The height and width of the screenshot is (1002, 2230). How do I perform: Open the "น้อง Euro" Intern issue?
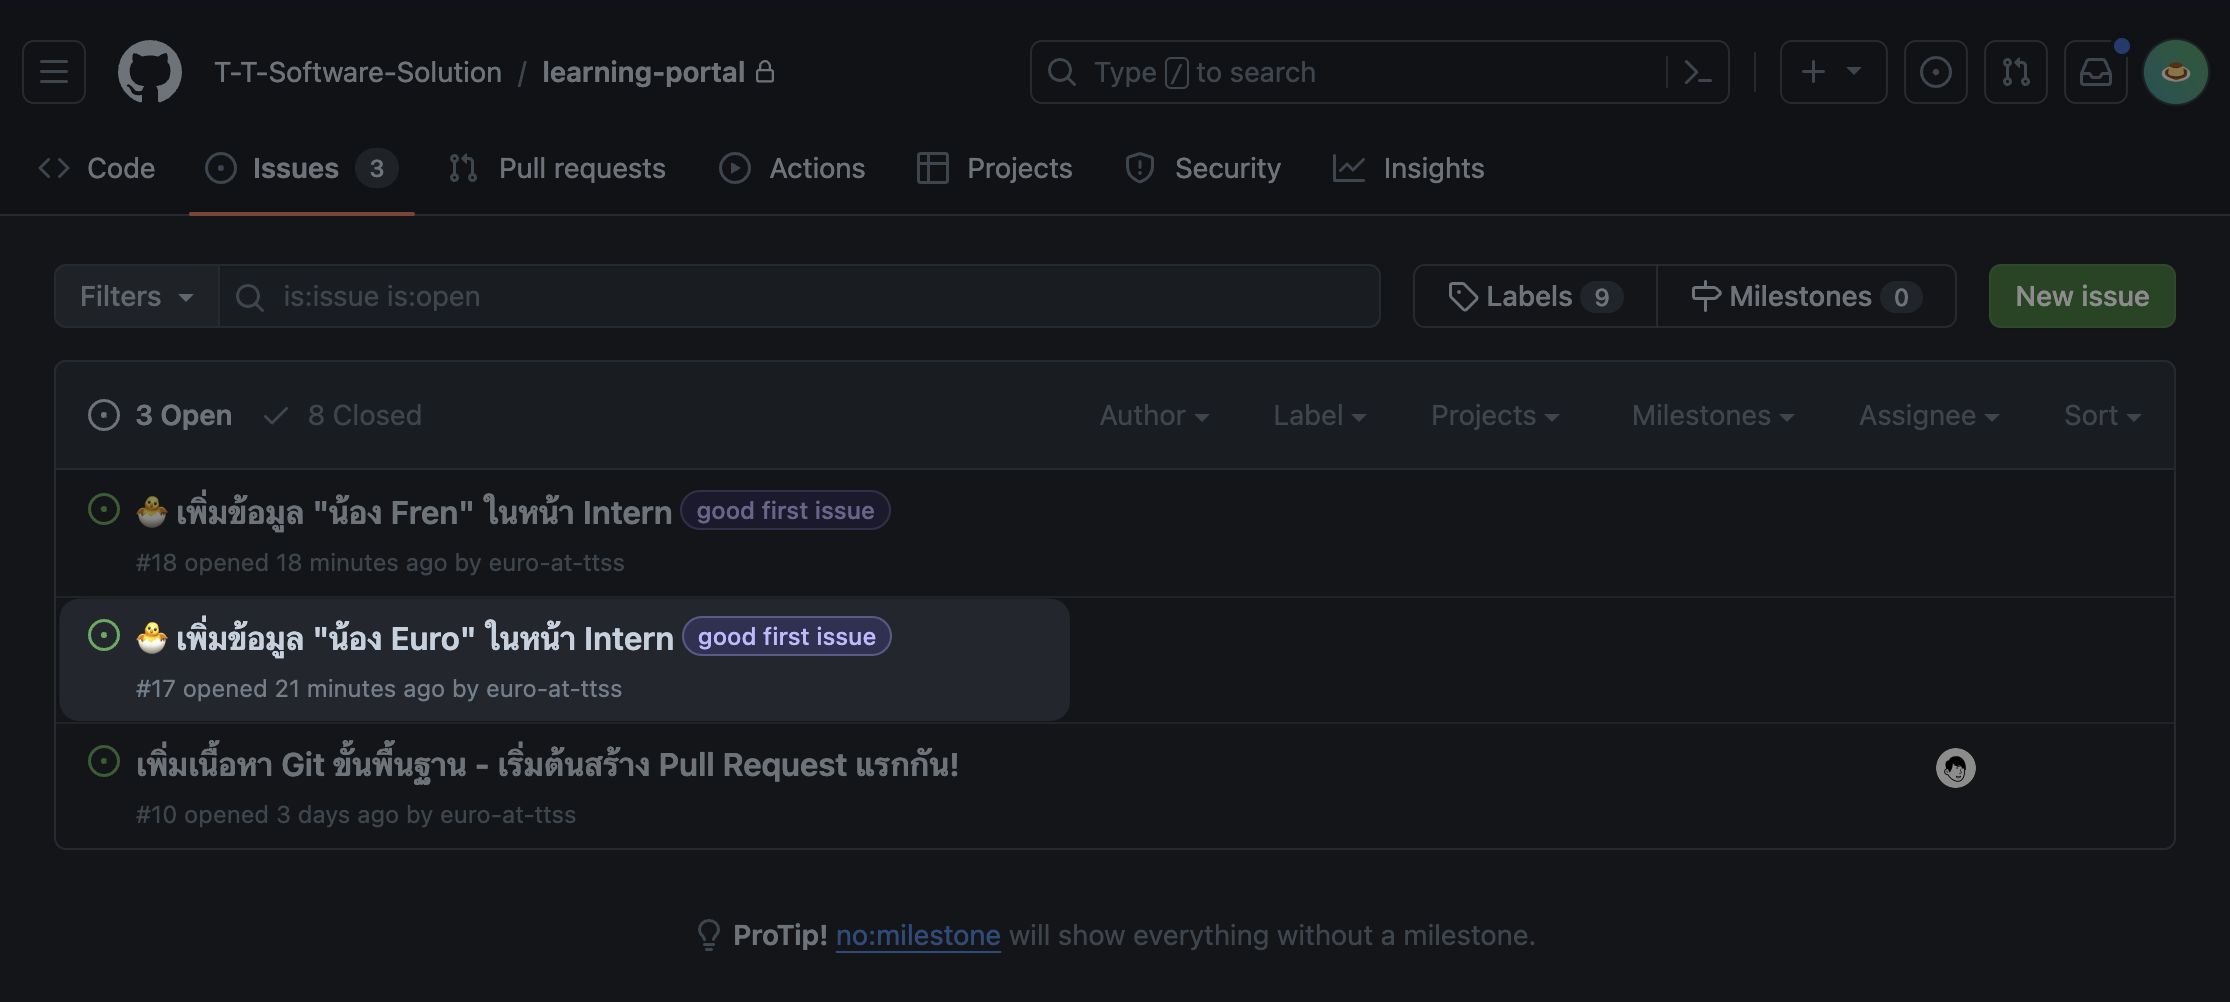[405, 638]
